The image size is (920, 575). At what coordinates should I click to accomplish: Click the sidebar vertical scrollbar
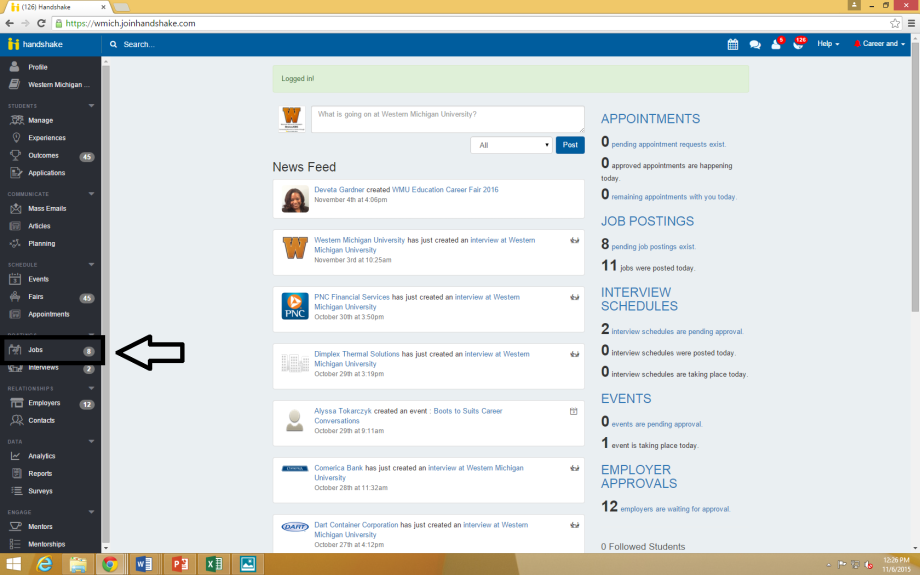pos(106,305)
